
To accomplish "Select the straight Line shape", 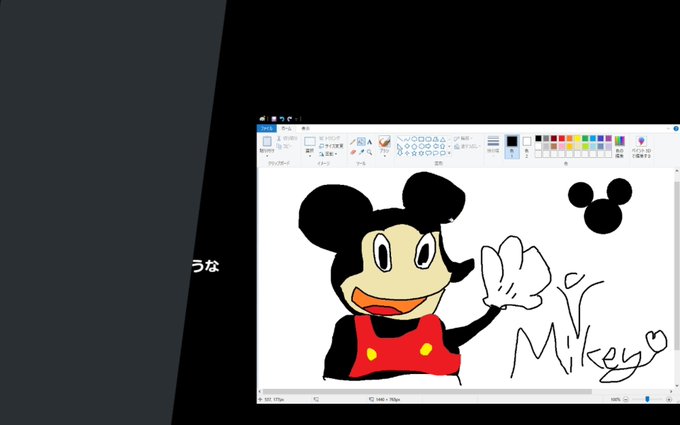I will click(400, 139).
